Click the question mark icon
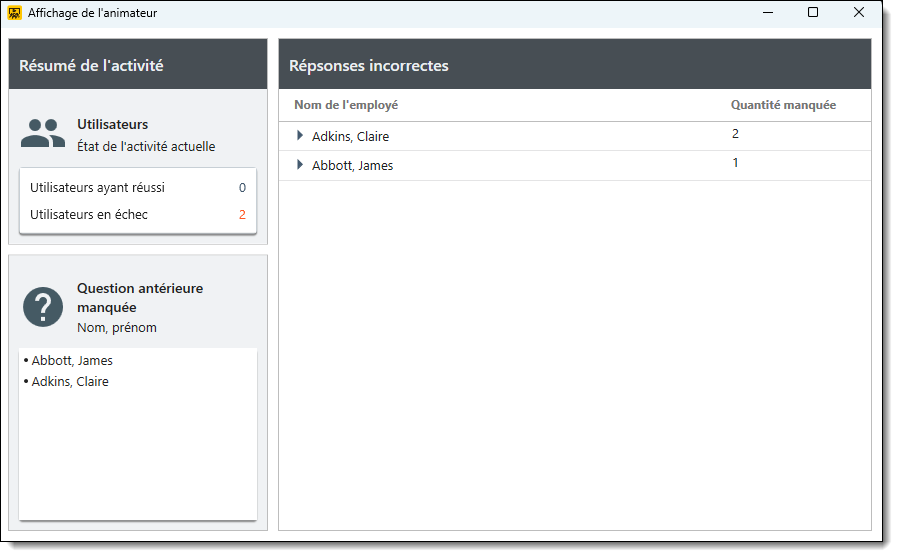 click(43, 307)
